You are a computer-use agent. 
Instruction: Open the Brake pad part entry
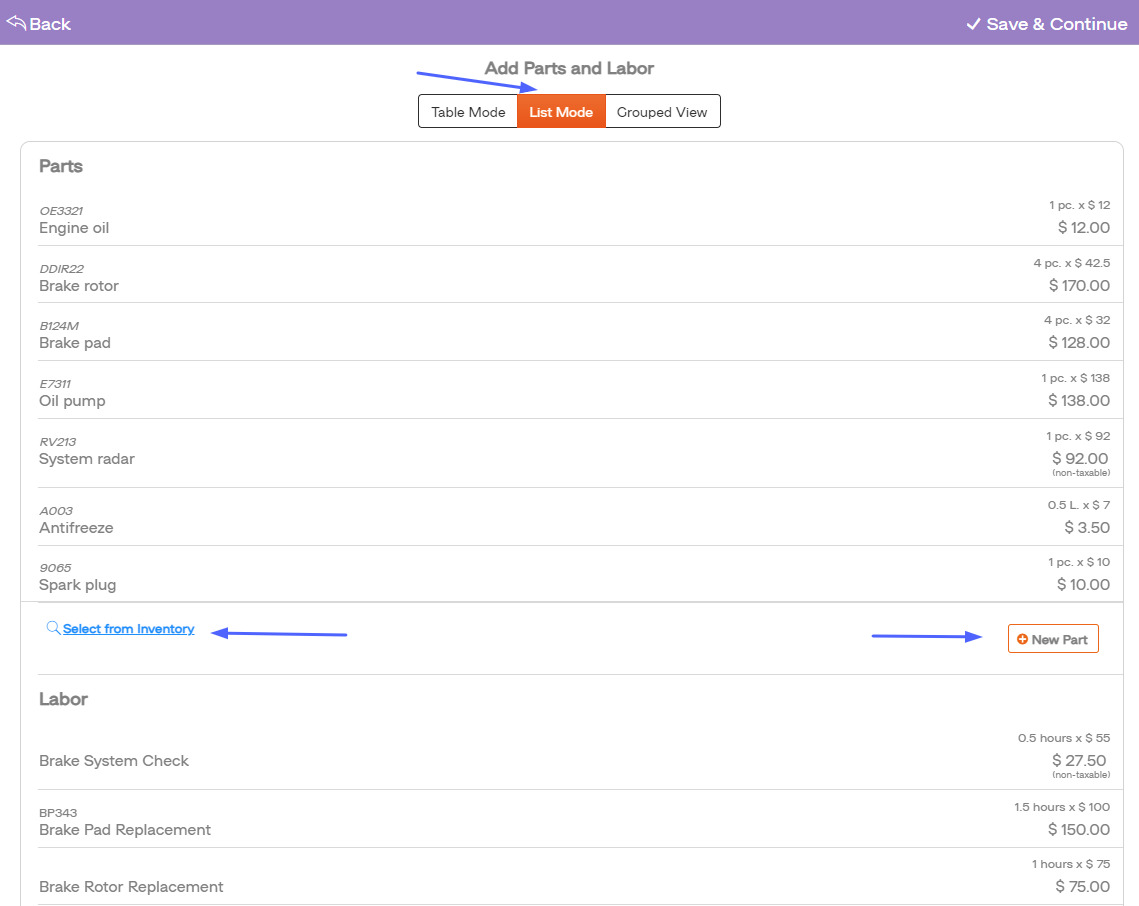75,343
